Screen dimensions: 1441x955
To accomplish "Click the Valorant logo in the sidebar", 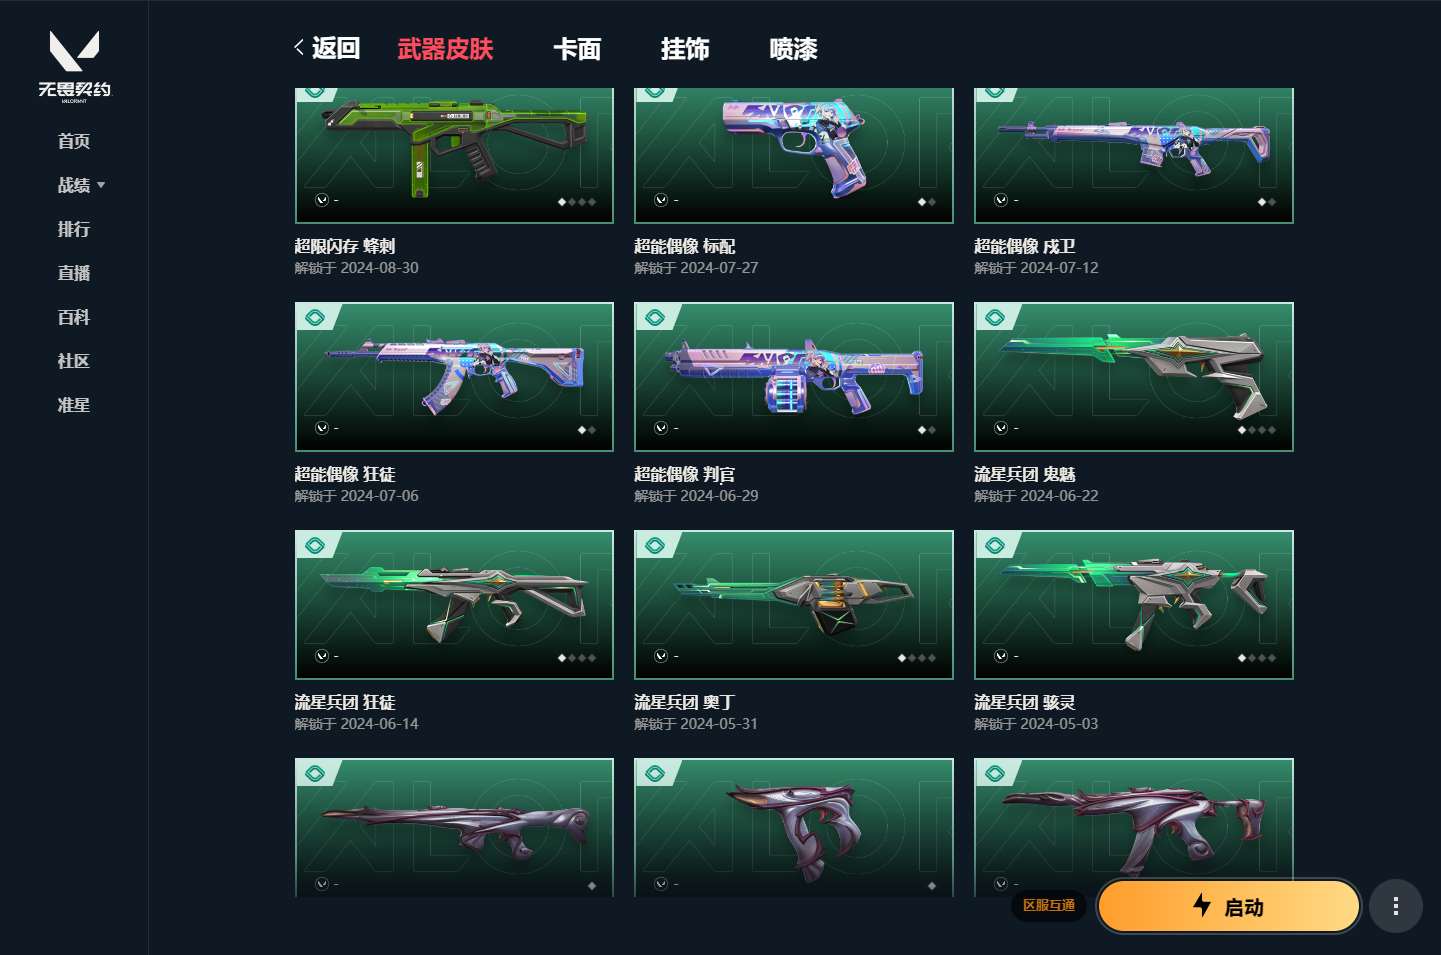I will click(75, 65).
